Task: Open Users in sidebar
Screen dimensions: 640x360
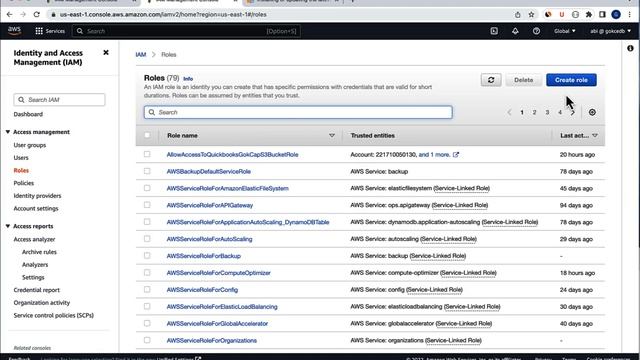Action: (x=21, y=158)
